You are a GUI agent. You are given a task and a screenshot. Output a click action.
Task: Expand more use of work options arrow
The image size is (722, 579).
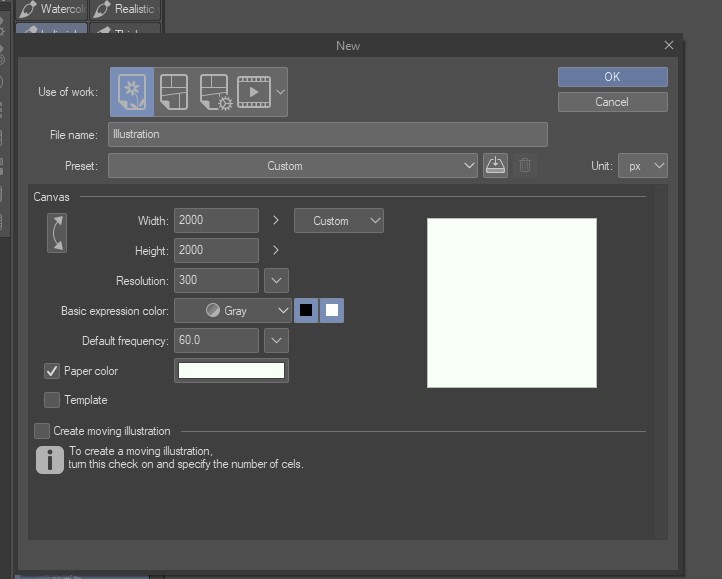pos(280,92)
